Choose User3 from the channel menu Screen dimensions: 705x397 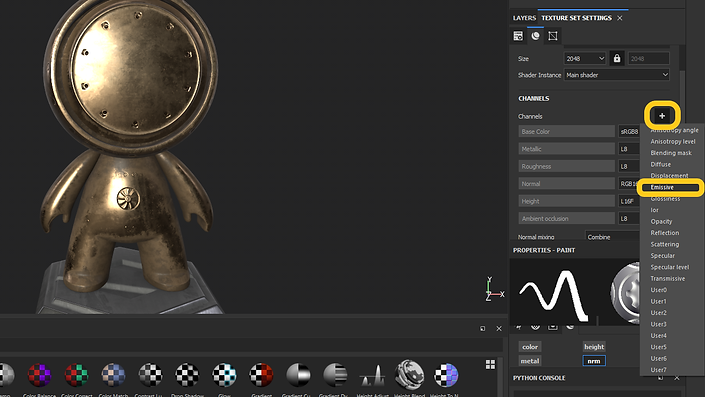click(x=659, y=324)
